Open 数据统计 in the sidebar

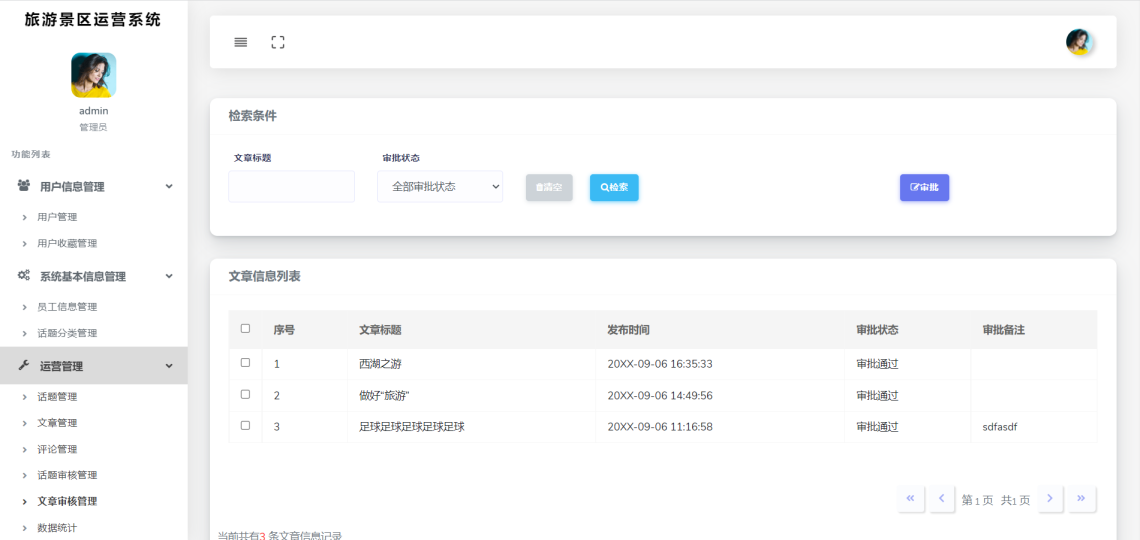(57, 528)
